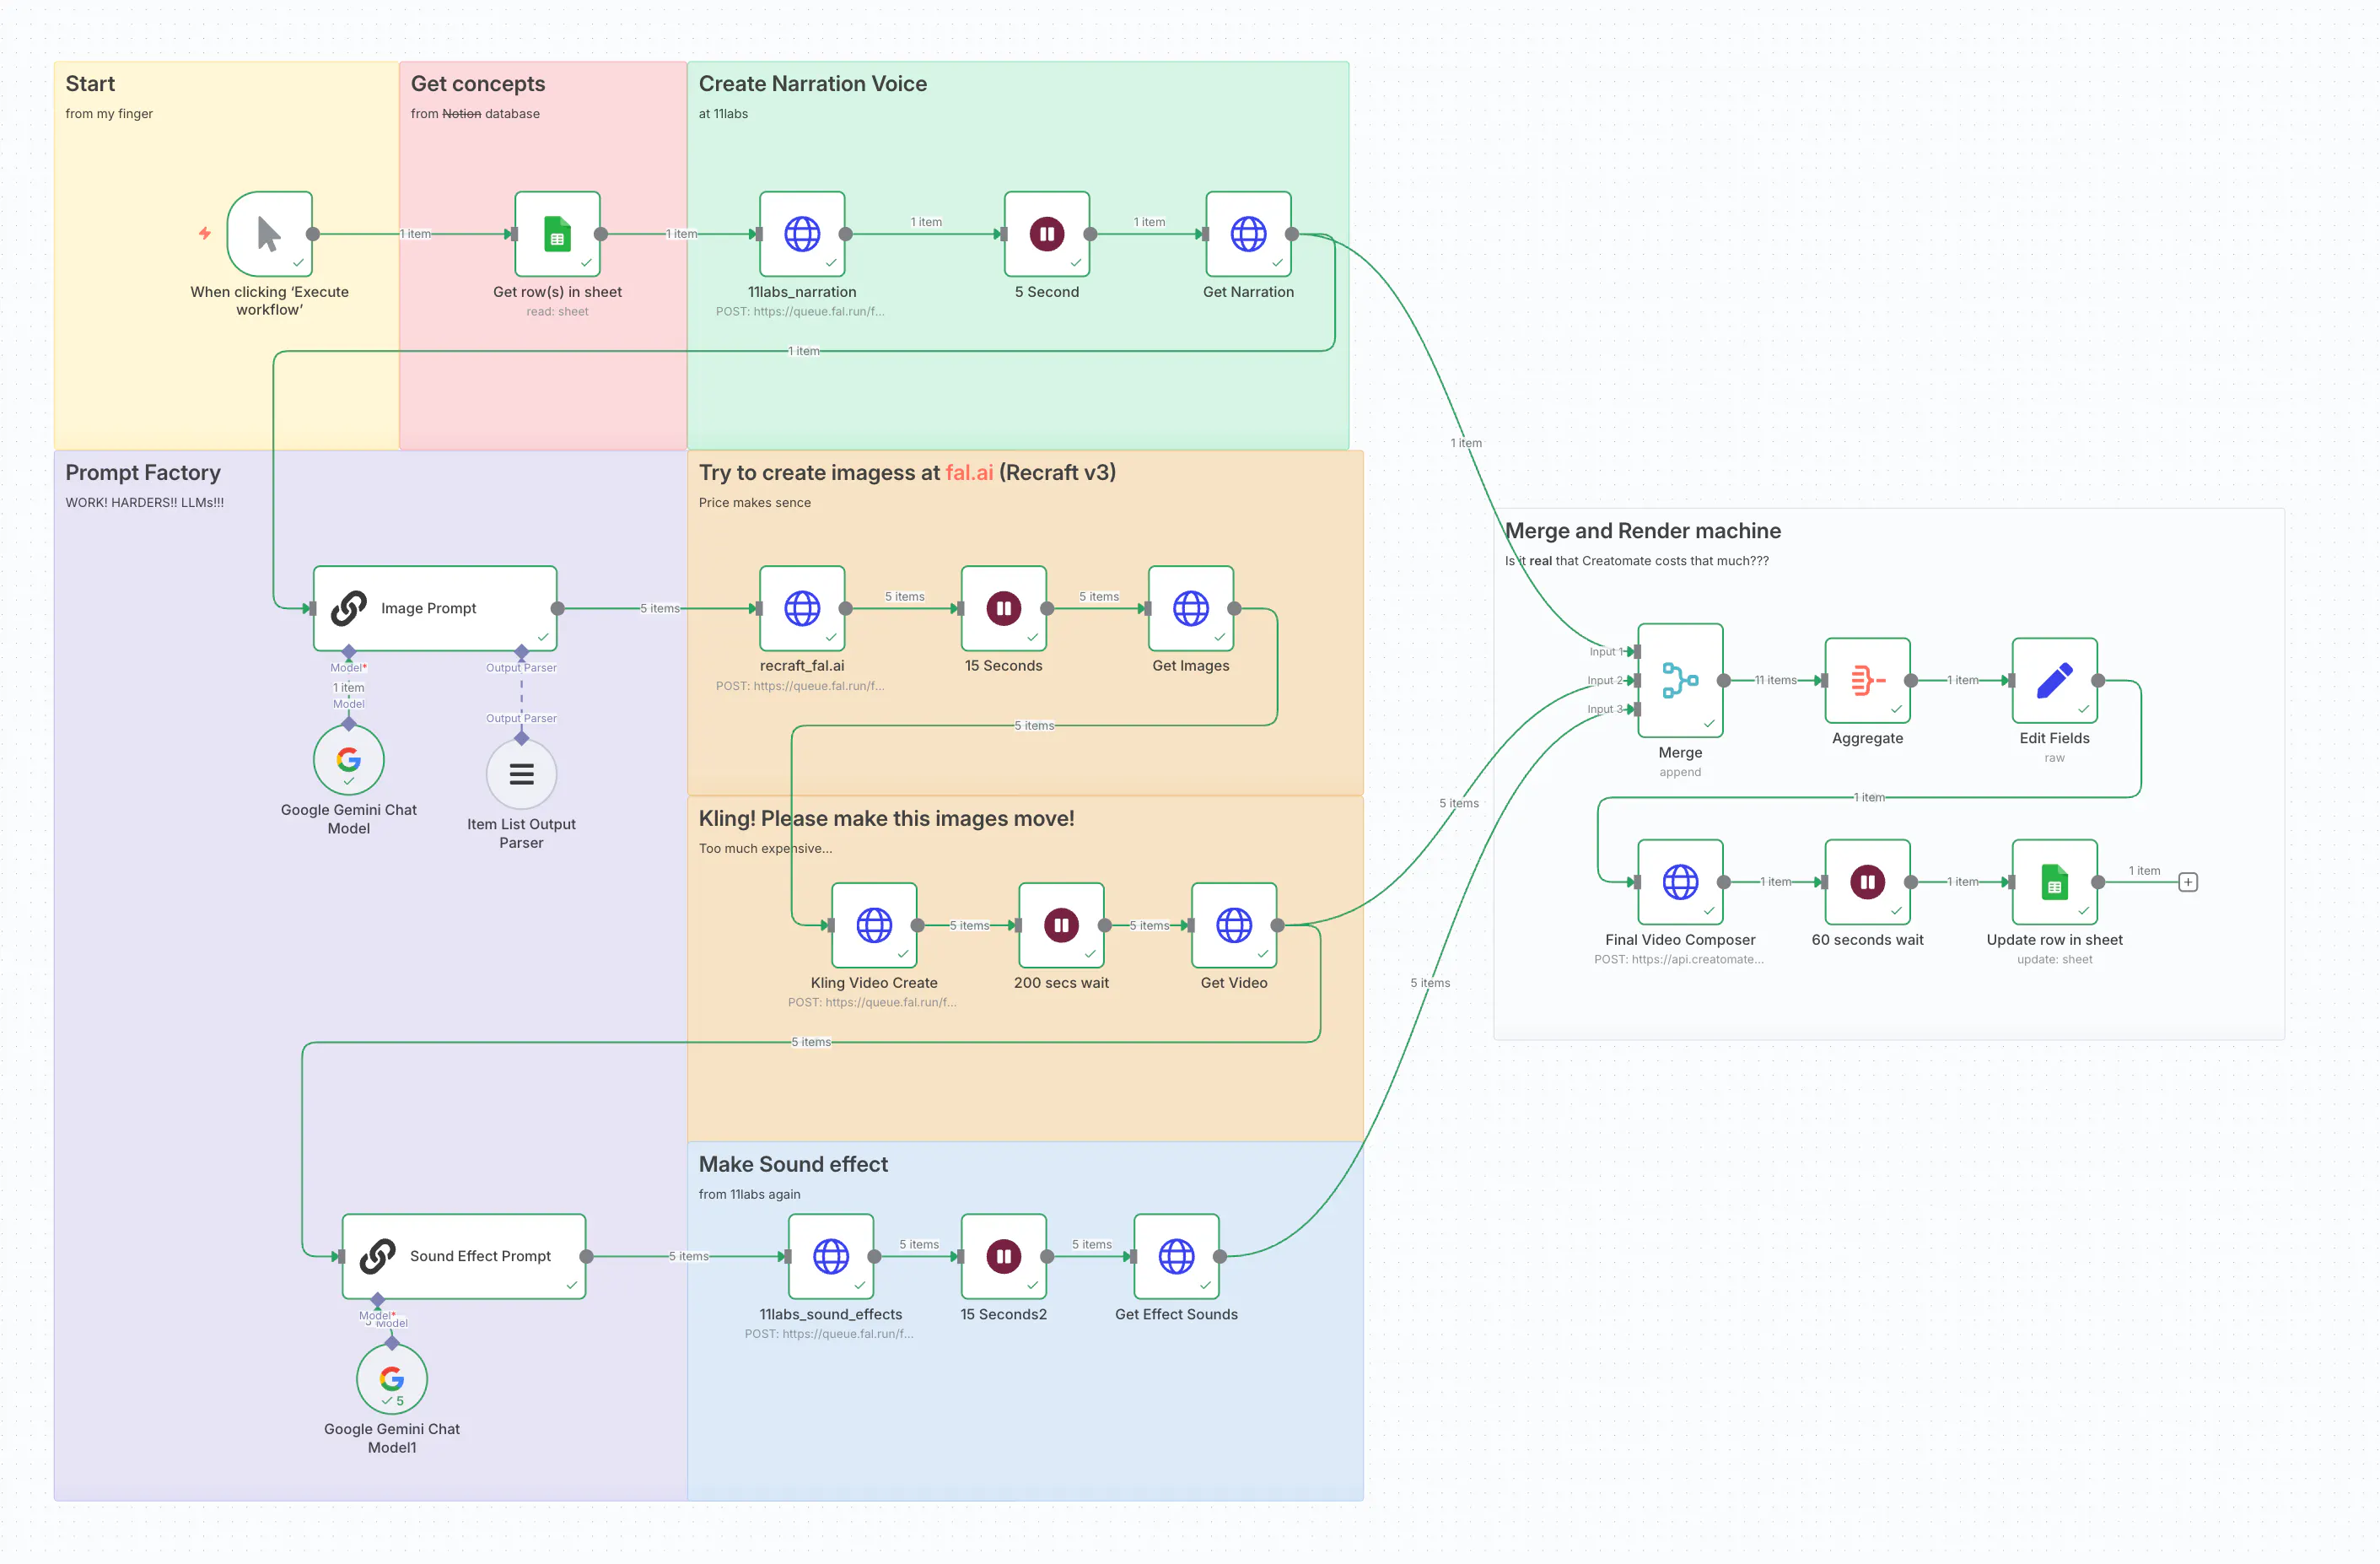
Task: Open the Final Video Composer node
Action: coord(1680,882)
